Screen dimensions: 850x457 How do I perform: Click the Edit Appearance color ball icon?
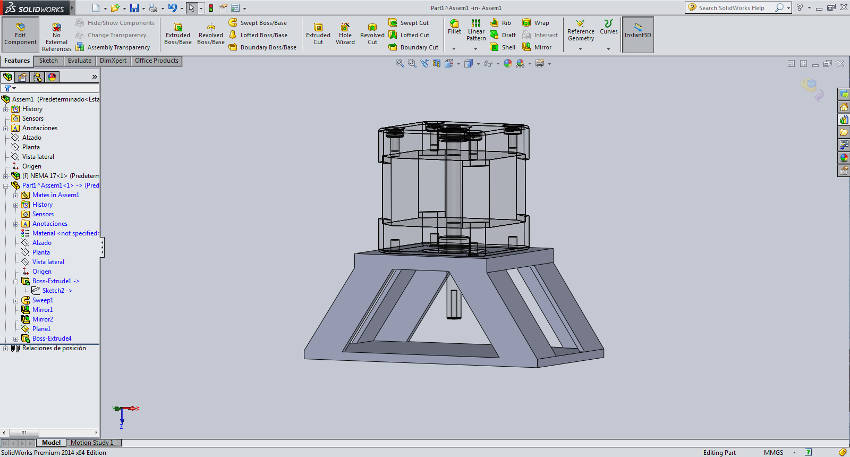click(507, 63)
